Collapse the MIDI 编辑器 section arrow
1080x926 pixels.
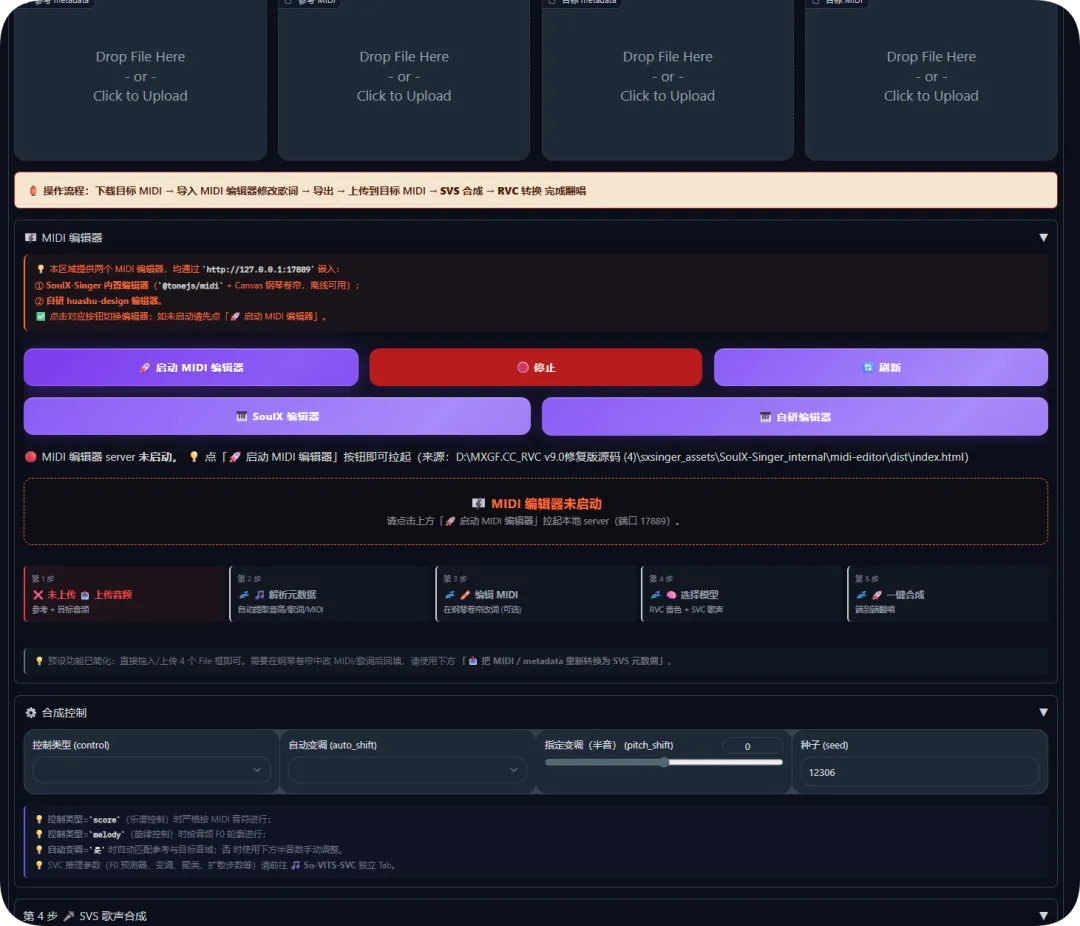1043,238
